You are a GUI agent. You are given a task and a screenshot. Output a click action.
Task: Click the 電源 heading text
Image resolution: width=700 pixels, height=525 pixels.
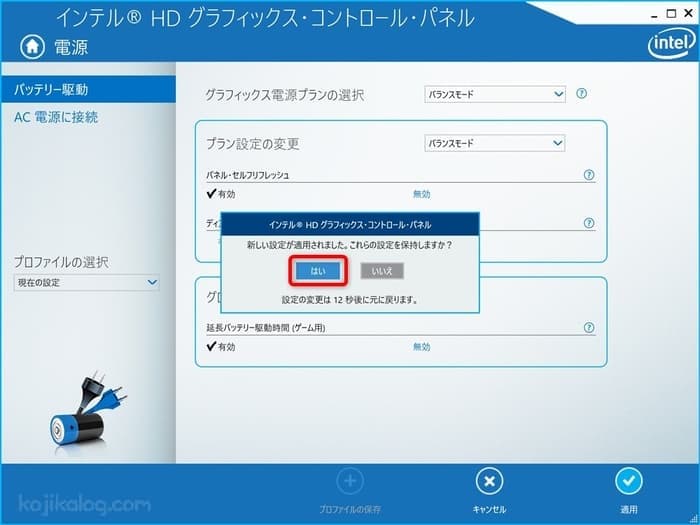coord(71,47)
